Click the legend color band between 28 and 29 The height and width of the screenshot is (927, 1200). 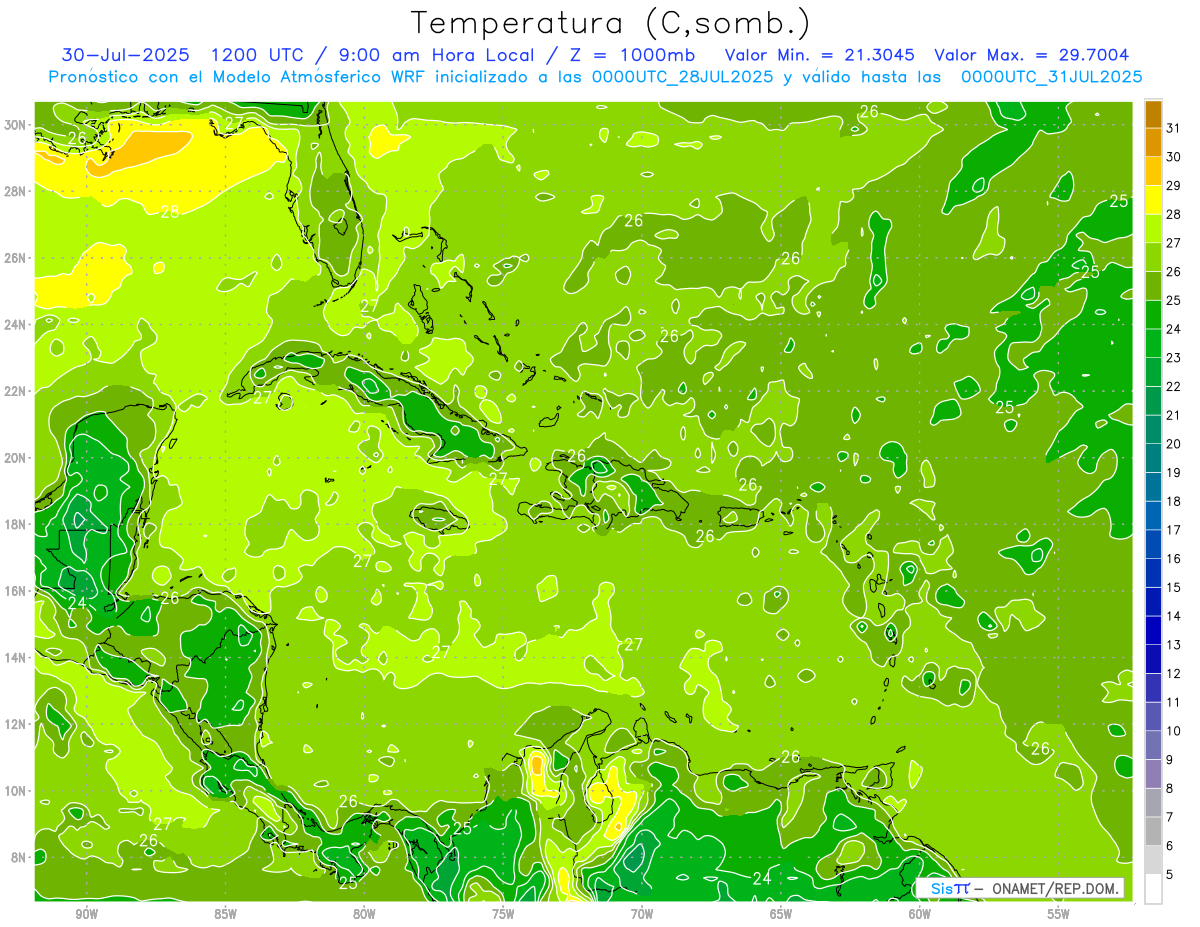point(1153,200)
